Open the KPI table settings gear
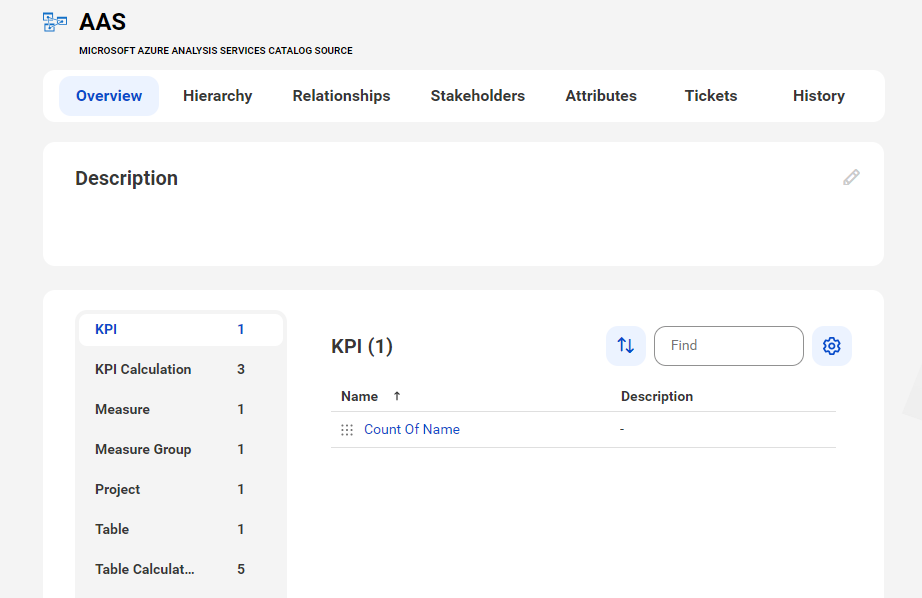Viewport: 922px width, 598px height. click(x=831, y=346)
